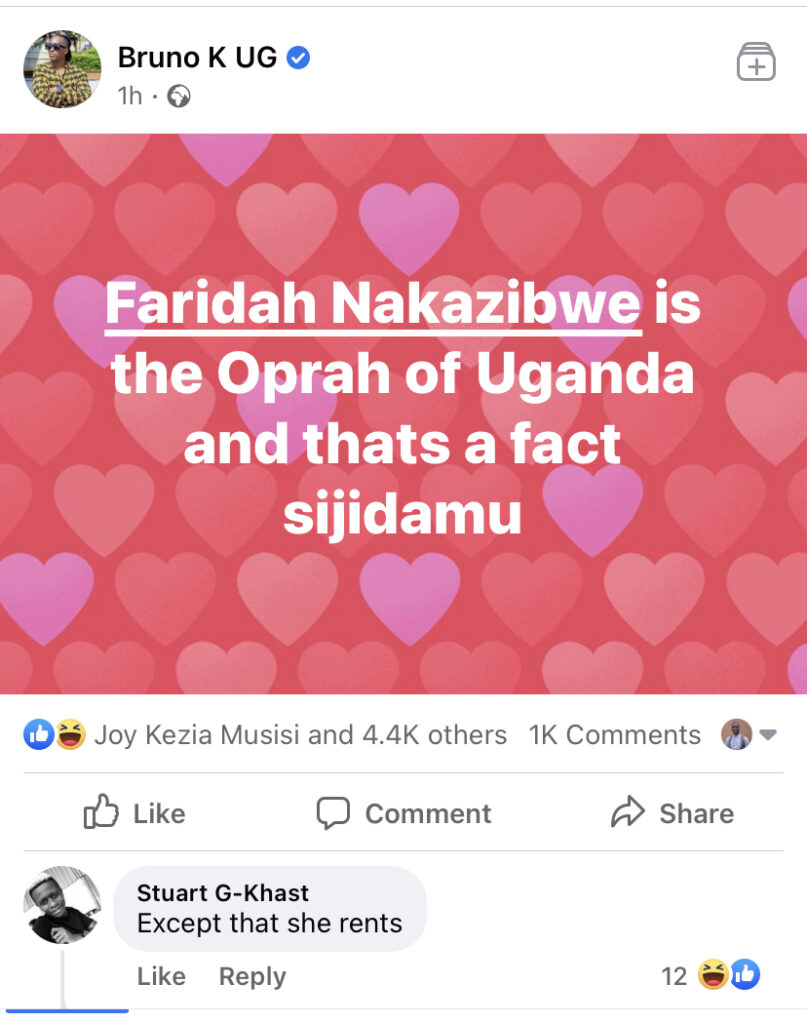Click the blue like reaction icon on post

pos(39,735)
